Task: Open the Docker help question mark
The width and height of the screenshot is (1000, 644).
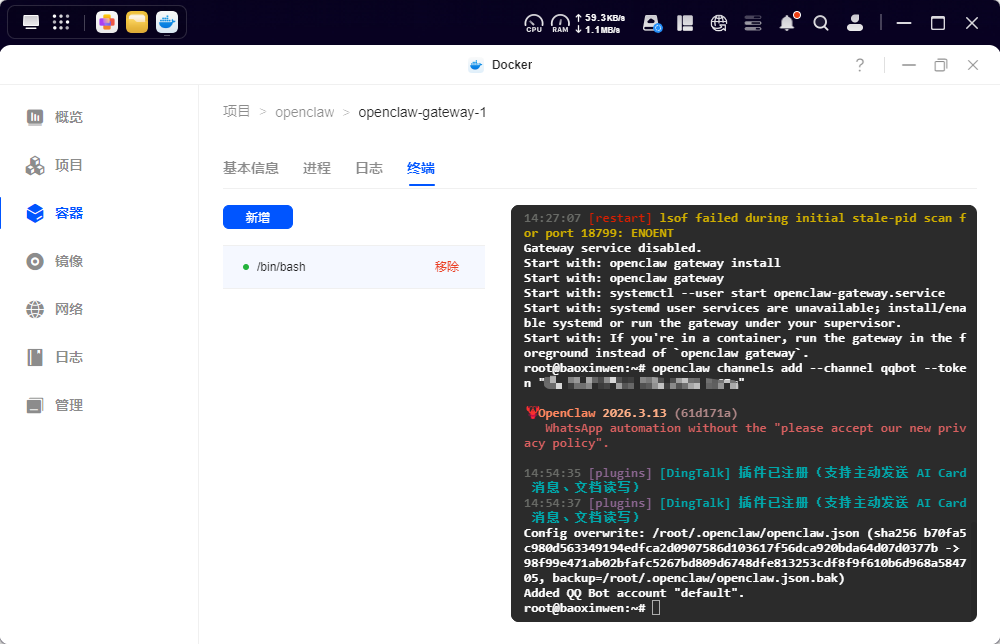Action: (x=859, y=65)
